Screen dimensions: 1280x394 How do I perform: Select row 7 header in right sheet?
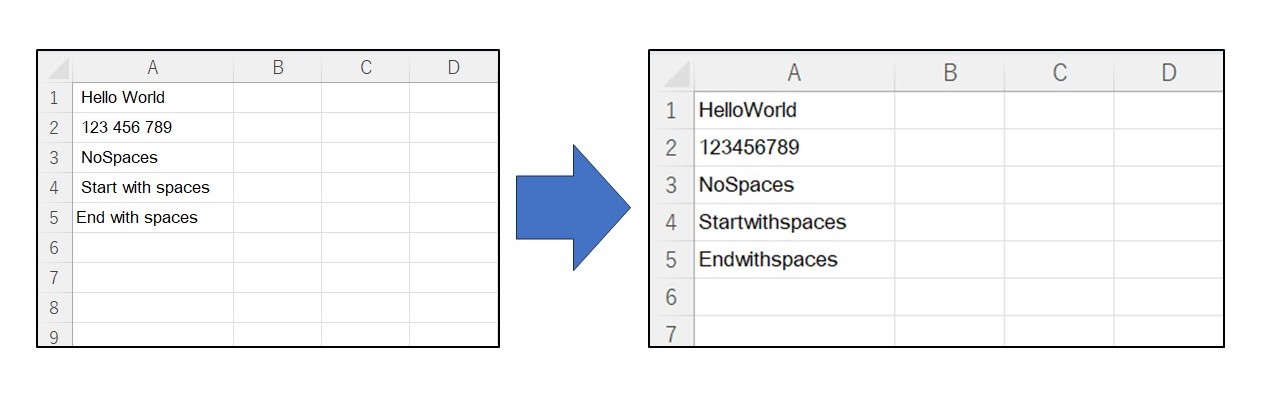tap(672, 331)
